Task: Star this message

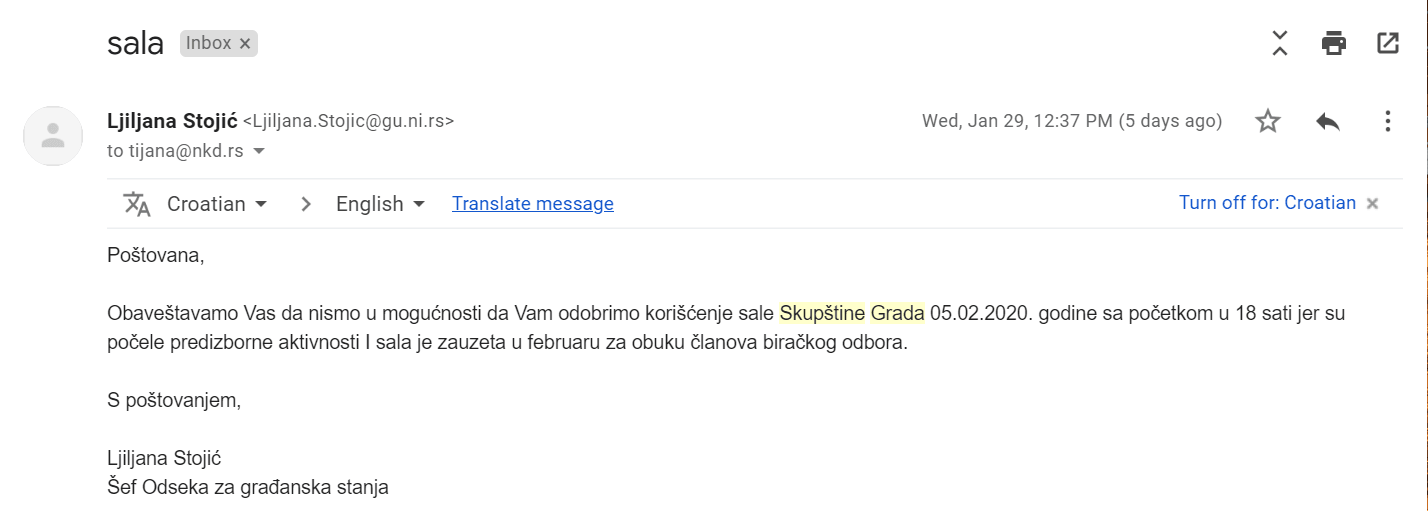Action: (1268, 122)
